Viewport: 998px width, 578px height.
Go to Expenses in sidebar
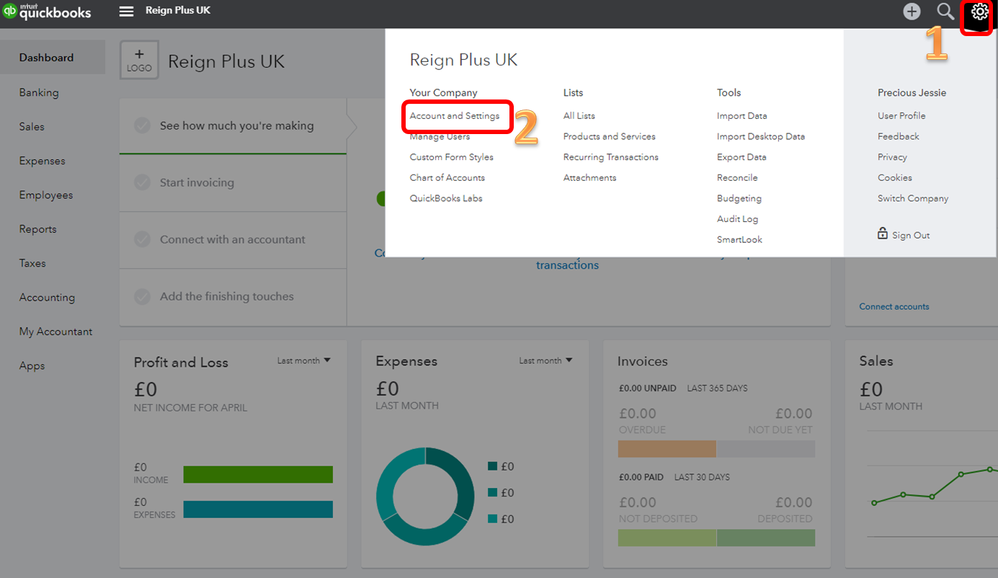42,161
